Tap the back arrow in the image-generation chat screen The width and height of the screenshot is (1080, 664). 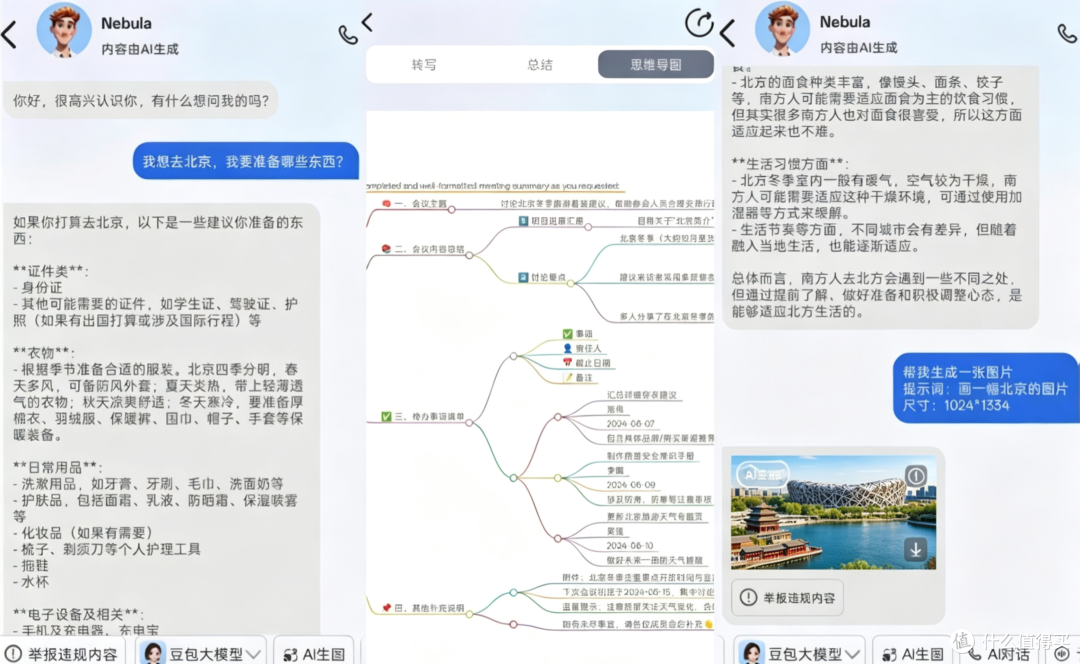click(728, 32)
